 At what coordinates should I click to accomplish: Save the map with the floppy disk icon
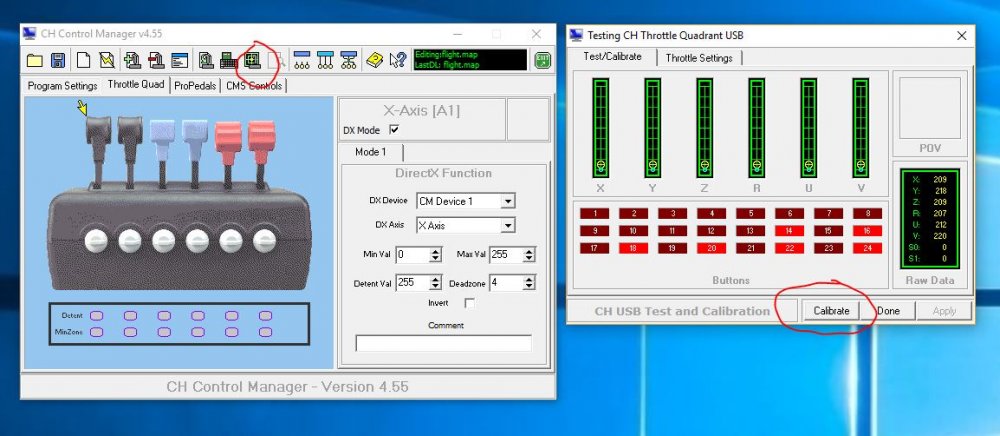click(57, 61)
